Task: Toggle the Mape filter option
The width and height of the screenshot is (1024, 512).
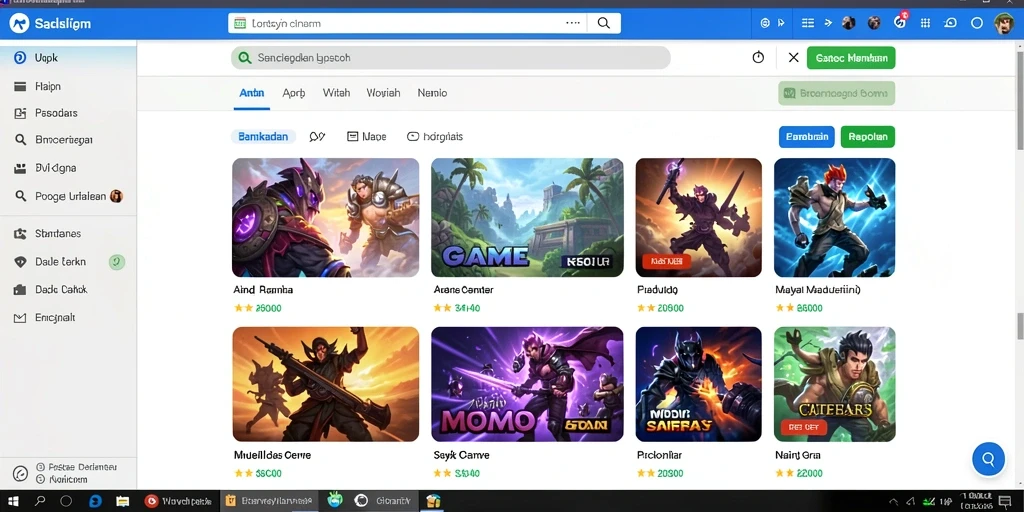Action: coord(366,136)
